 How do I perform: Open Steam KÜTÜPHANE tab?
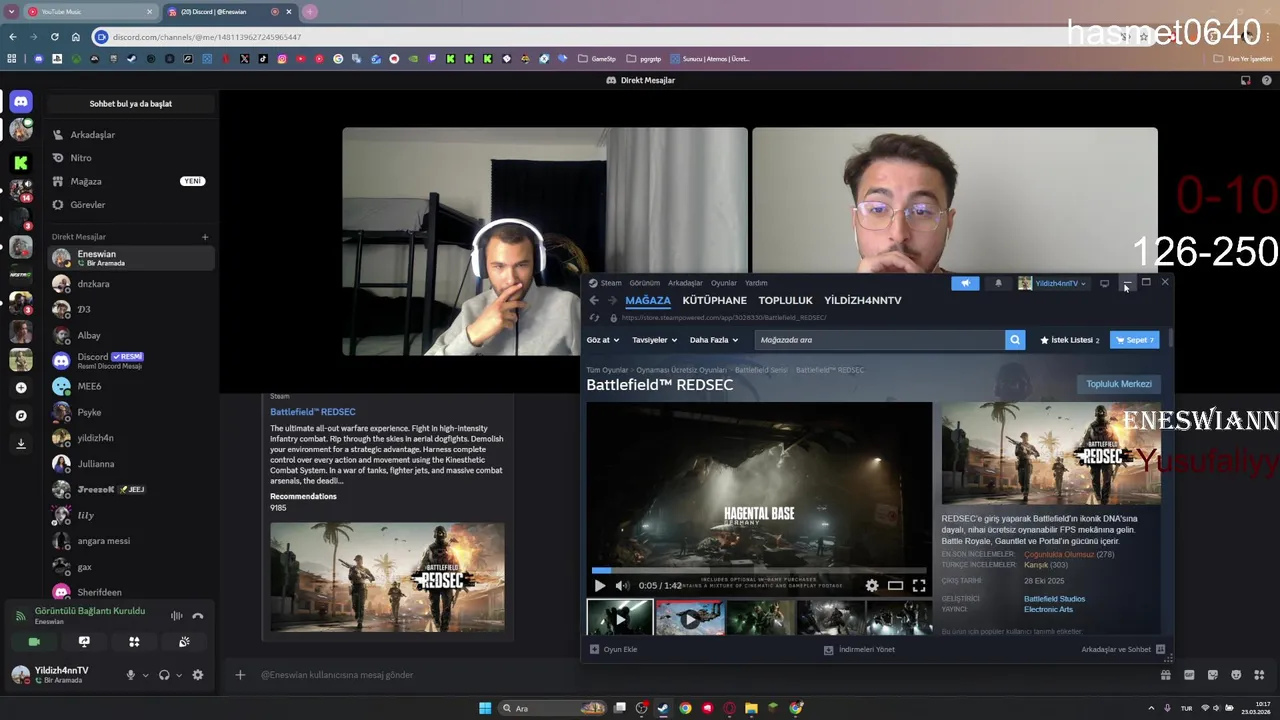(x=714, y=300)
